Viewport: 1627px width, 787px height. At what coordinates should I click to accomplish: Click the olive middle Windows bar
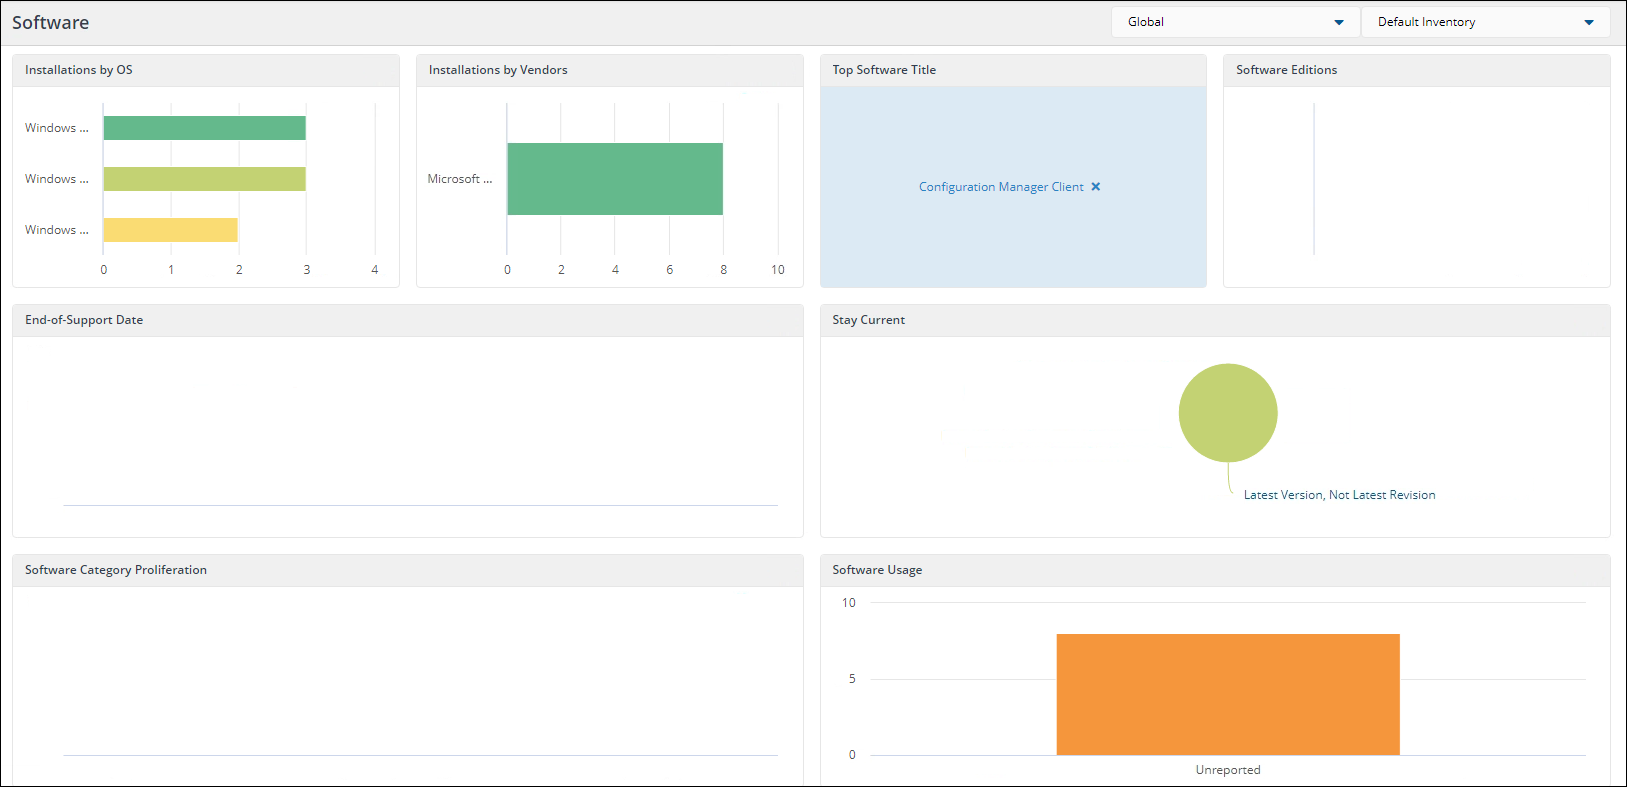click(x=204, y=179)
